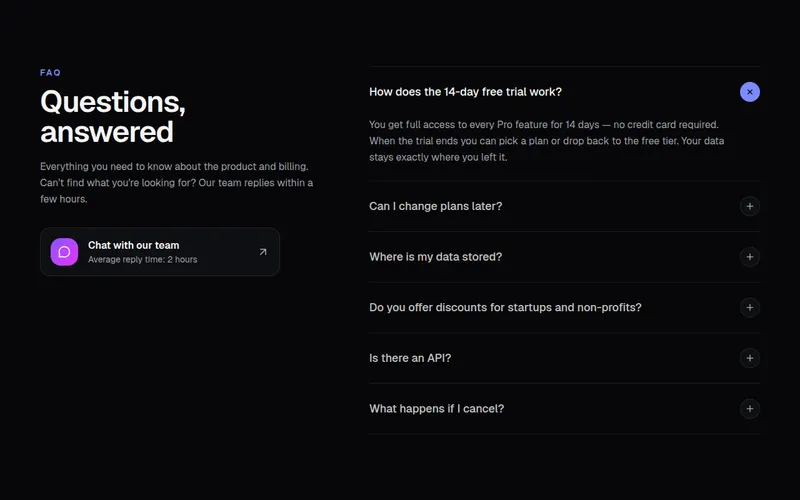Viewport: 800px width, 500px height.
Task: Expand plus icon for cancel question
Action: (x=749, y=409)
